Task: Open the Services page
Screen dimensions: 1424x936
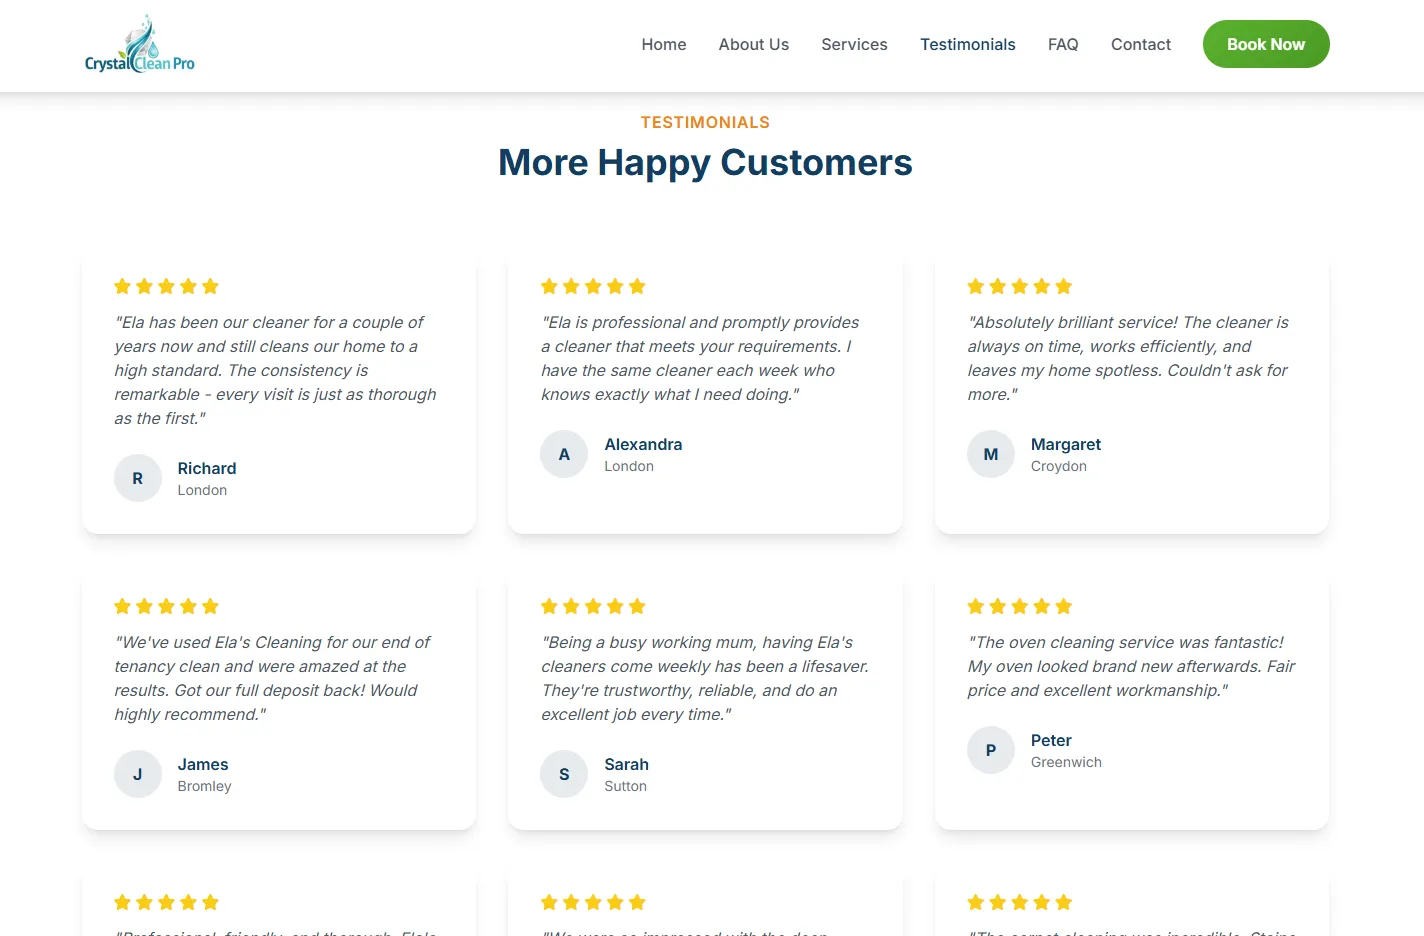Action: pyautogui.click(x=854, y=44)
